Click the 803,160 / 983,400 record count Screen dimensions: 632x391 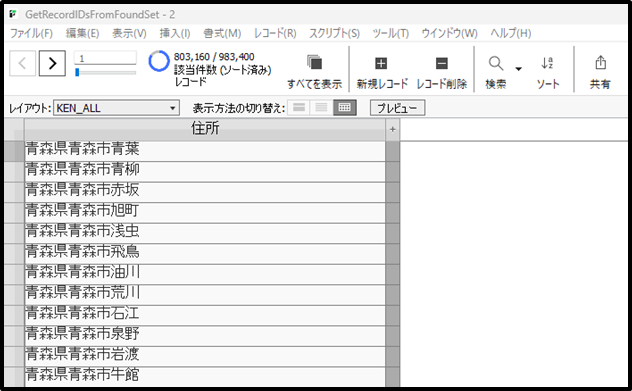(x=214, y=57)
